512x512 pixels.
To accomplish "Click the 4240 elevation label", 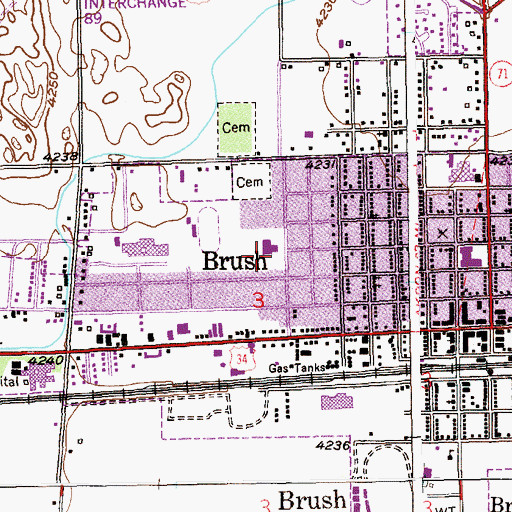I will [45, 360].
